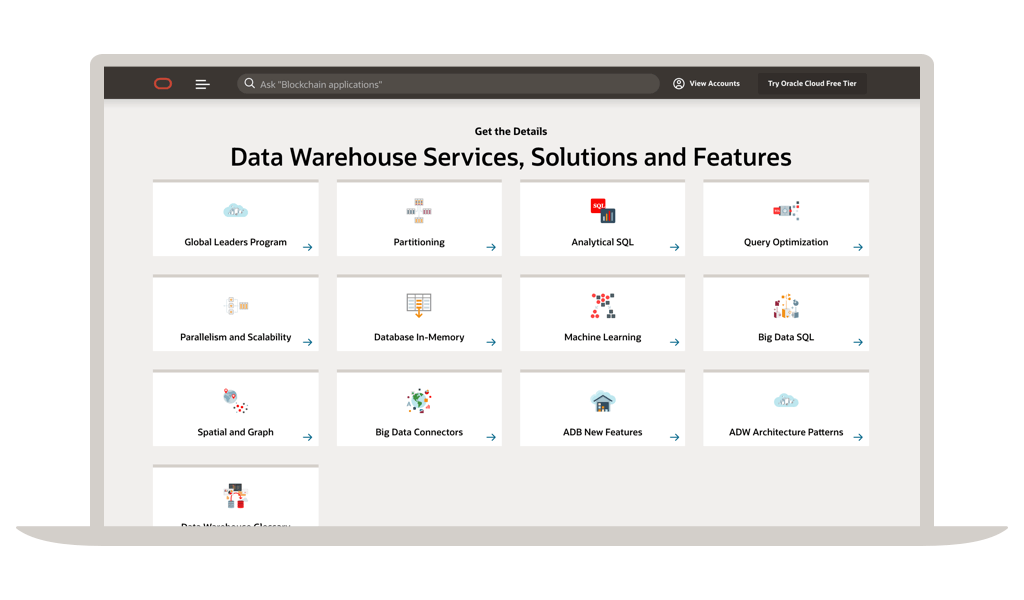Click the Parallelism and Scalability icon
The height and width of the screenshot is (600, 1024).
[x=236, y=306]
